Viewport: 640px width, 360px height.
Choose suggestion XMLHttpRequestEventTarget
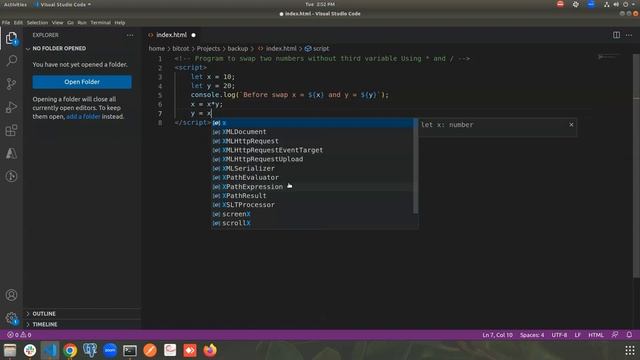[x=313, y=150]
